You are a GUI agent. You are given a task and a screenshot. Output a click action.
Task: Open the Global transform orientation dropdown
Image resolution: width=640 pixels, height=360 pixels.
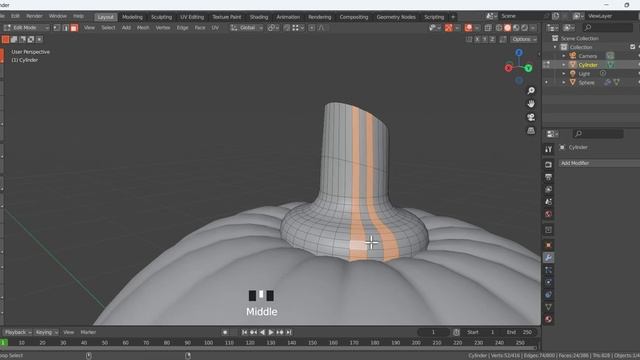click(246, 28)
